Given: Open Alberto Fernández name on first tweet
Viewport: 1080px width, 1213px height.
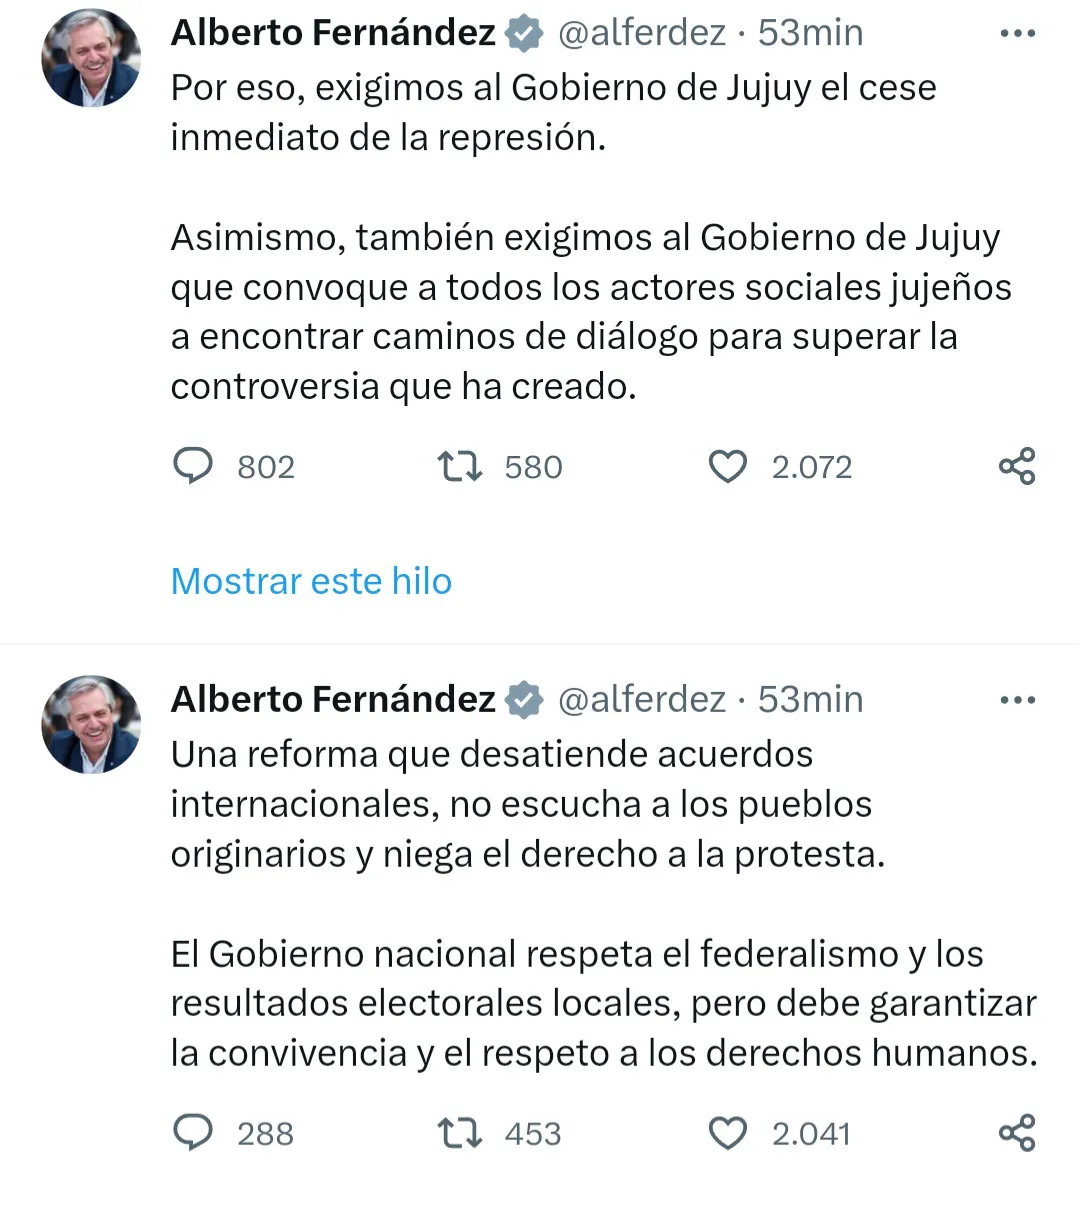Looking at the screenshot, I should (333, 33).
